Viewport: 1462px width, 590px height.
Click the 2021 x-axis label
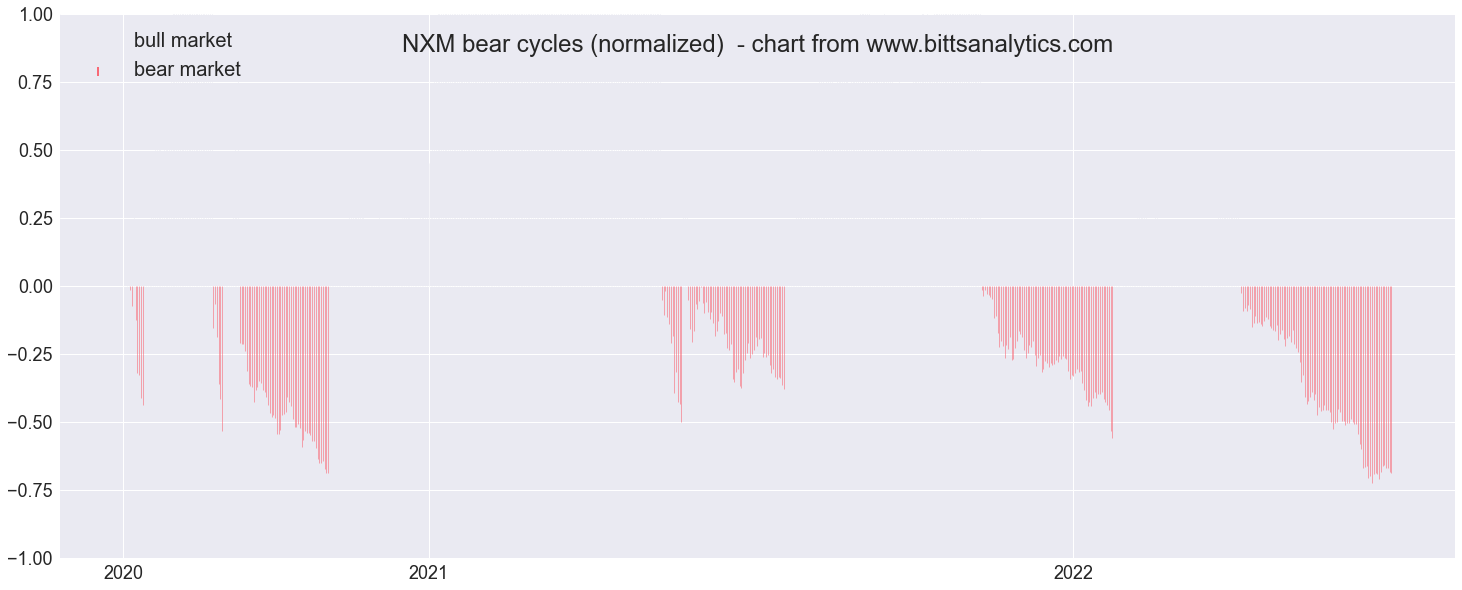click(429, 574)
